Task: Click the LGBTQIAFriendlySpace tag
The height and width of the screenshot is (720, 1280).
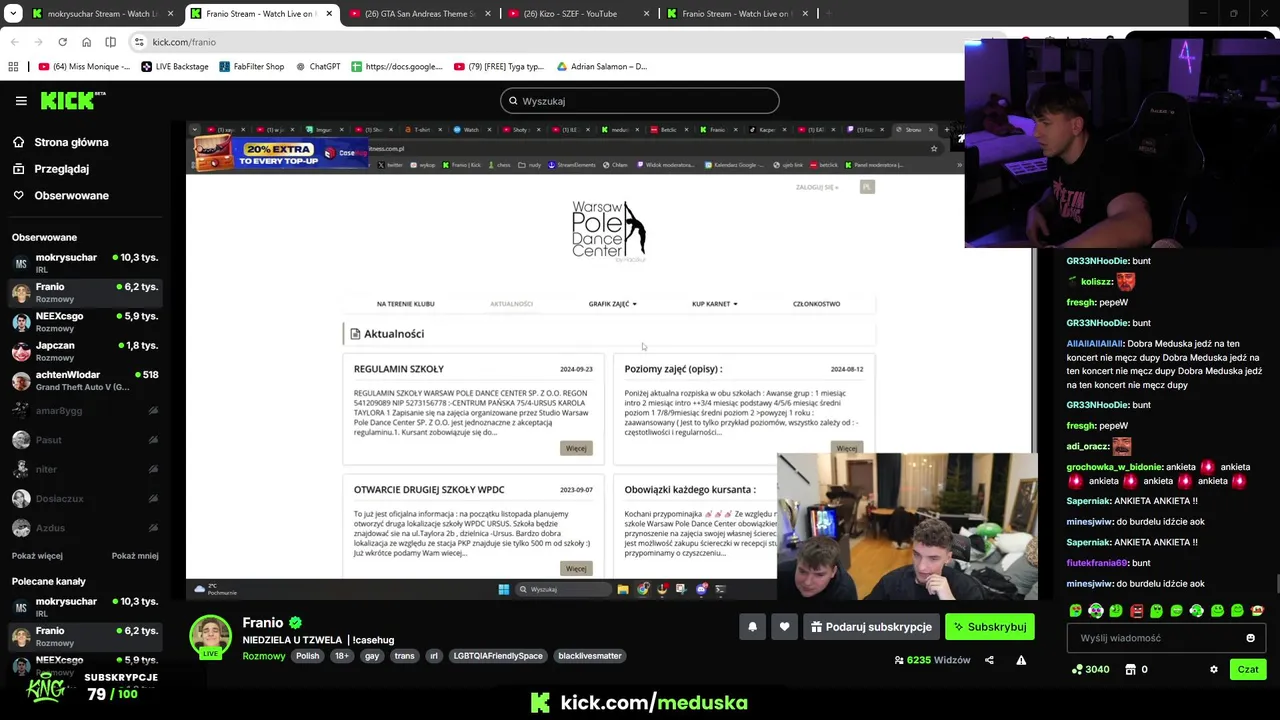Action: [x=498, y=656]
